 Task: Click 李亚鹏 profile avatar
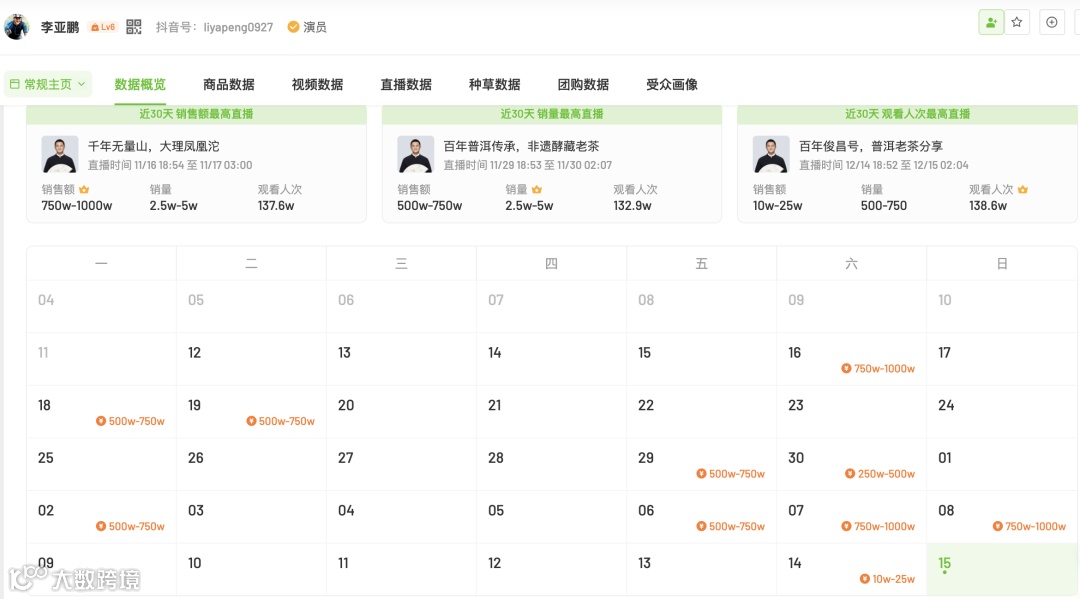17,27
